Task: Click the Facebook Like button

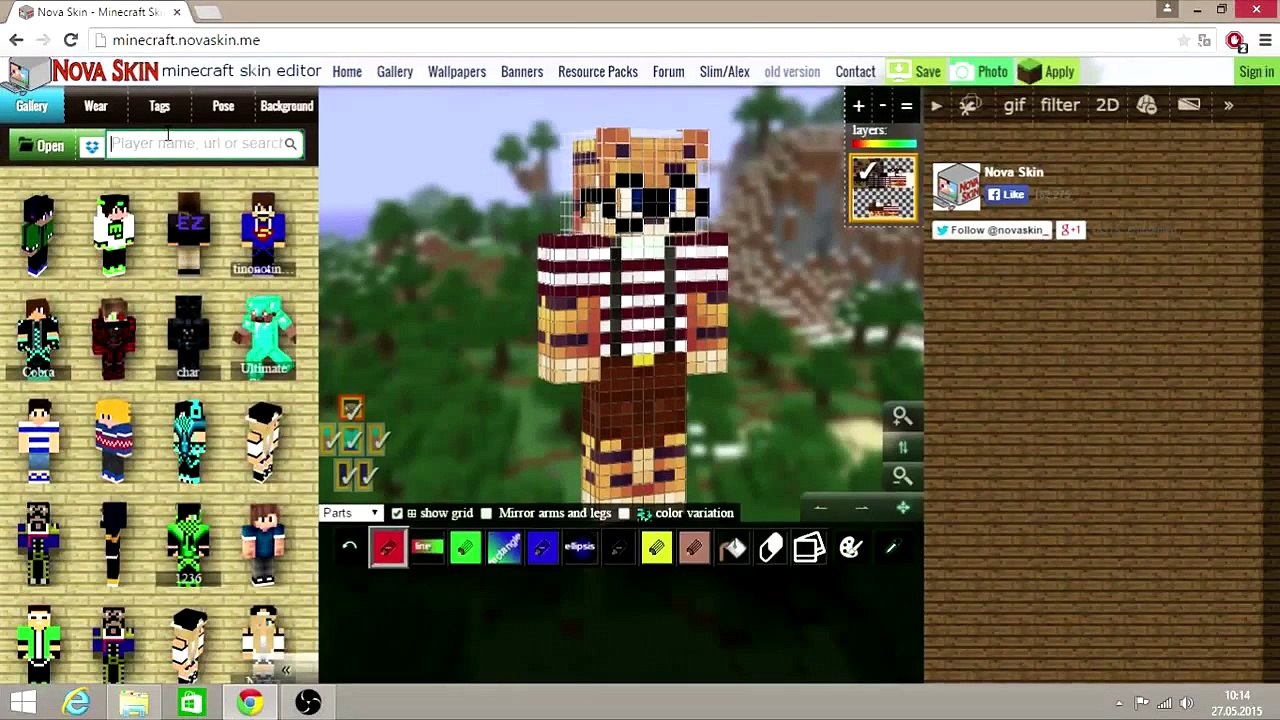Action: [x=1008, y=195]
